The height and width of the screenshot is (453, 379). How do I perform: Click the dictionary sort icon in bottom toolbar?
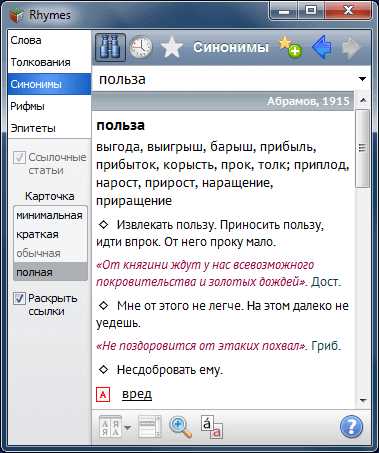coord(110,426)
